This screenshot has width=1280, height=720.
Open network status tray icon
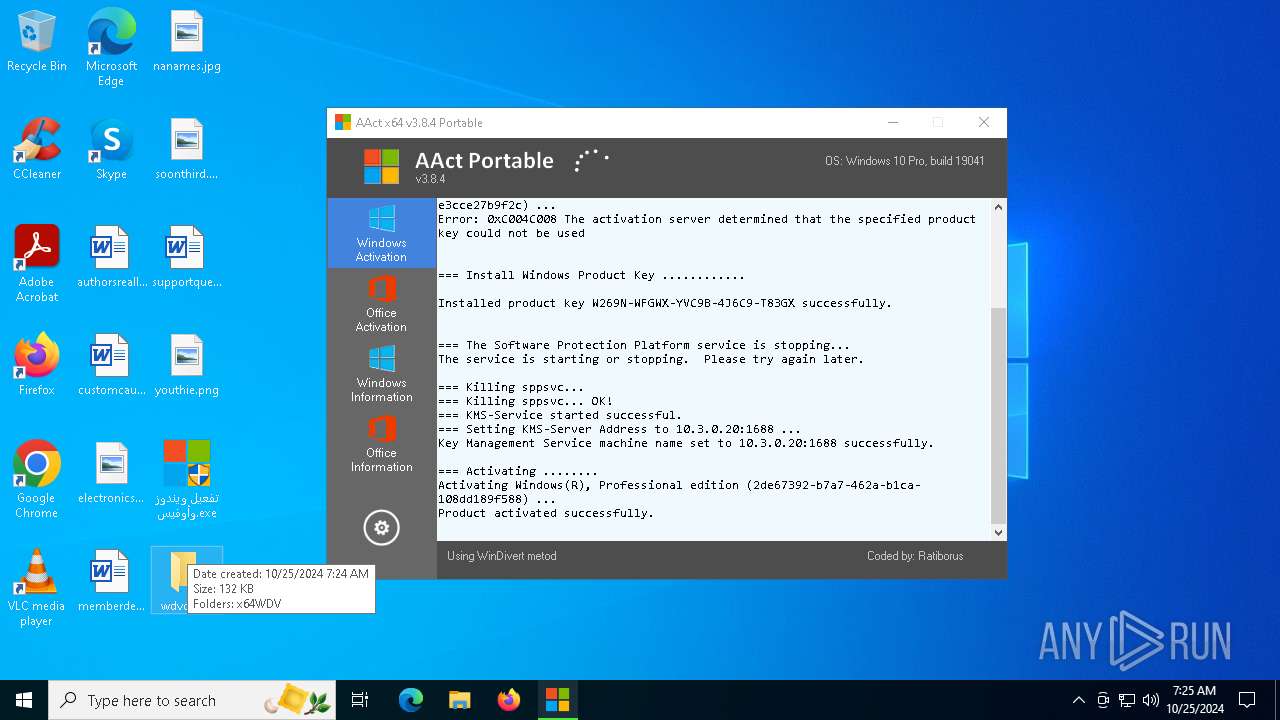tap(1127, 700)
